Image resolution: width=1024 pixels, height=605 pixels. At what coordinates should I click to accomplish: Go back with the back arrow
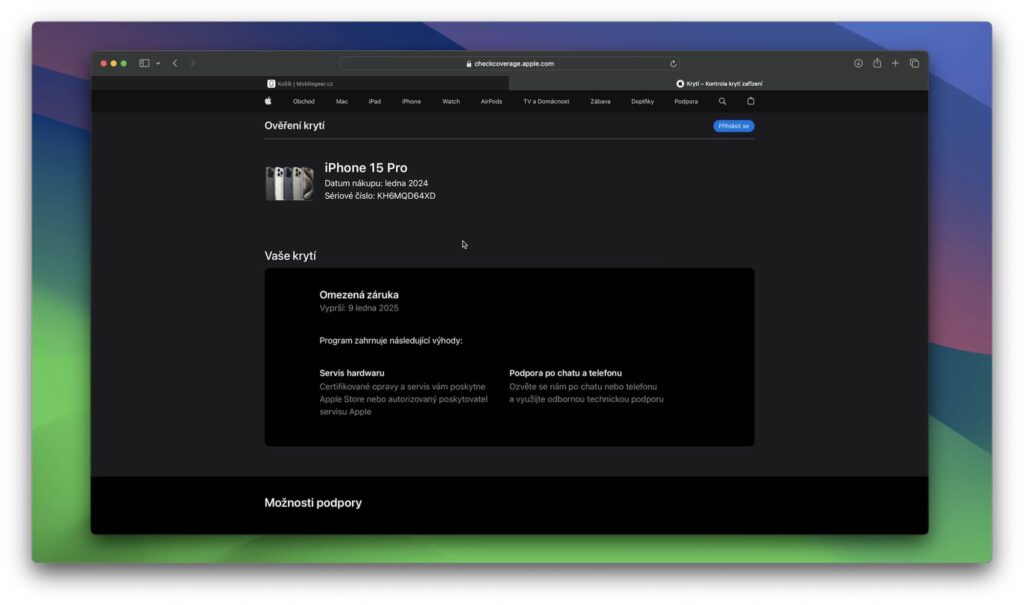[175, 63]
